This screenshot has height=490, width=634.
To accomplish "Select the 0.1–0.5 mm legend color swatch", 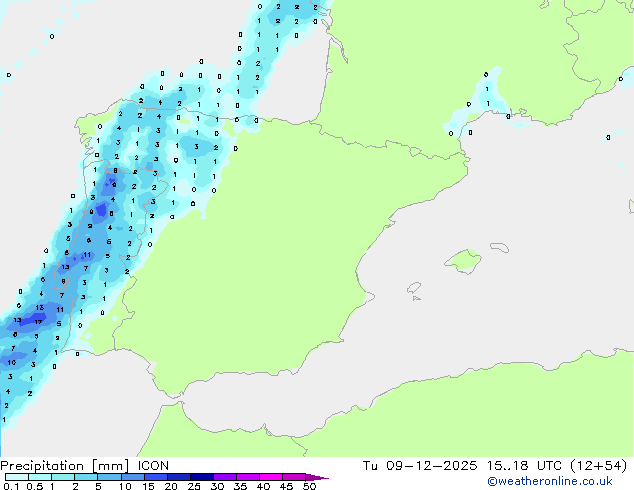I will [17, 477].
